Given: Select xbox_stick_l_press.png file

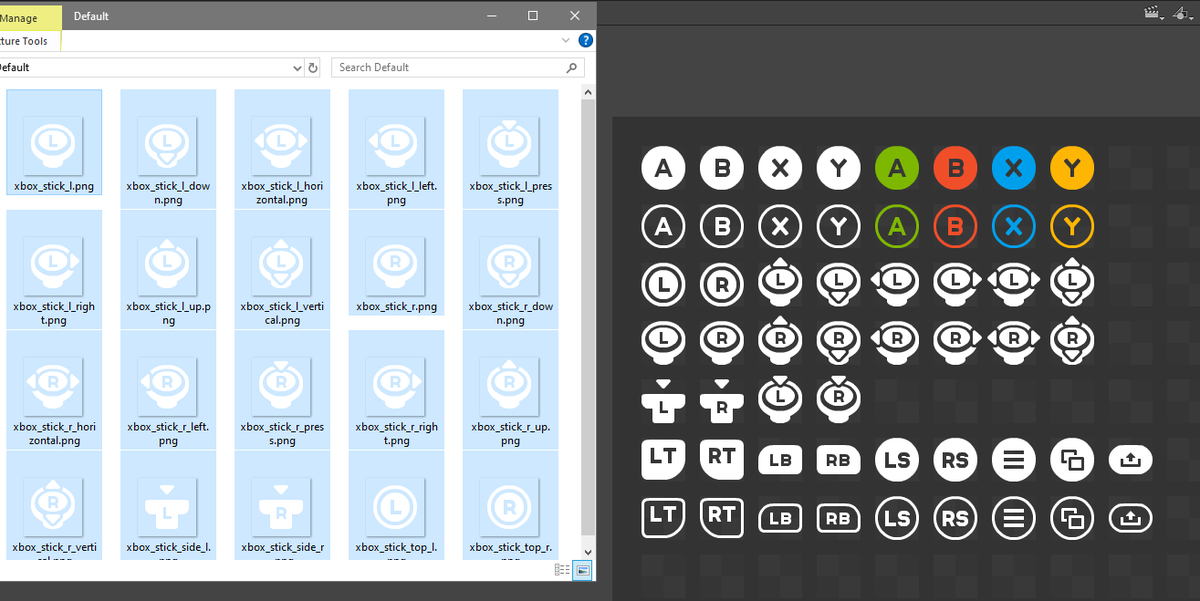Looking at the screenshot, I should pyautogui.click(x=510, y=148).
